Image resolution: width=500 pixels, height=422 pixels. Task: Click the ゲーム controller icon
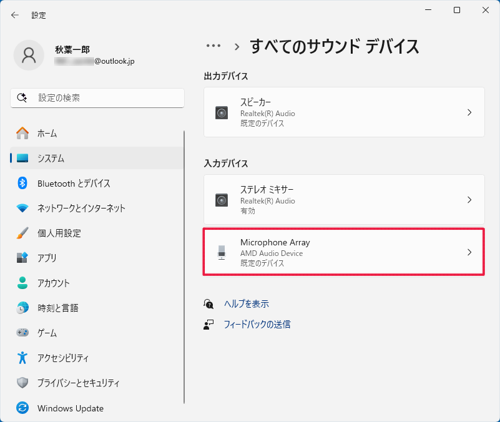[22, 332]
